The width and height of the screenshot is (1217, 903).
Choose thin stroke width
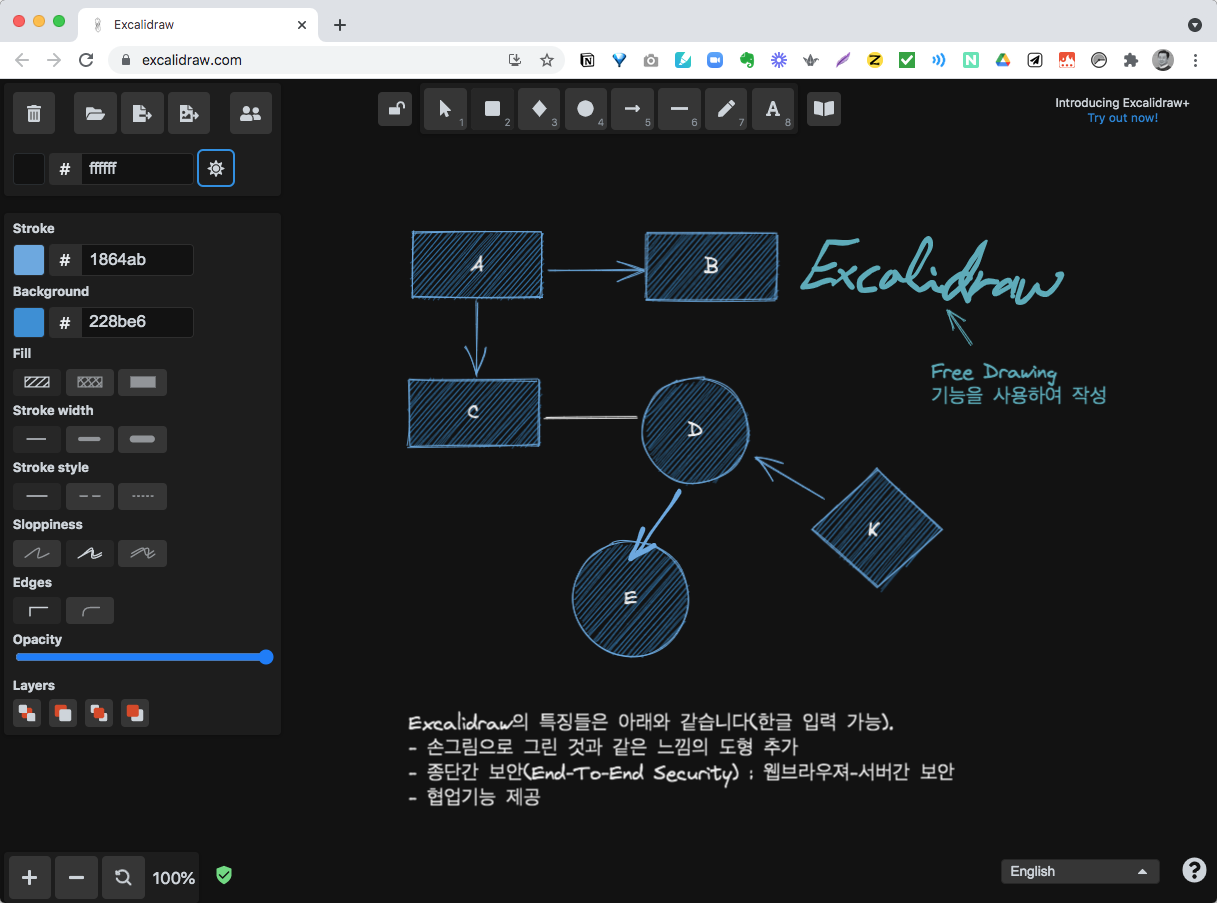37,439
